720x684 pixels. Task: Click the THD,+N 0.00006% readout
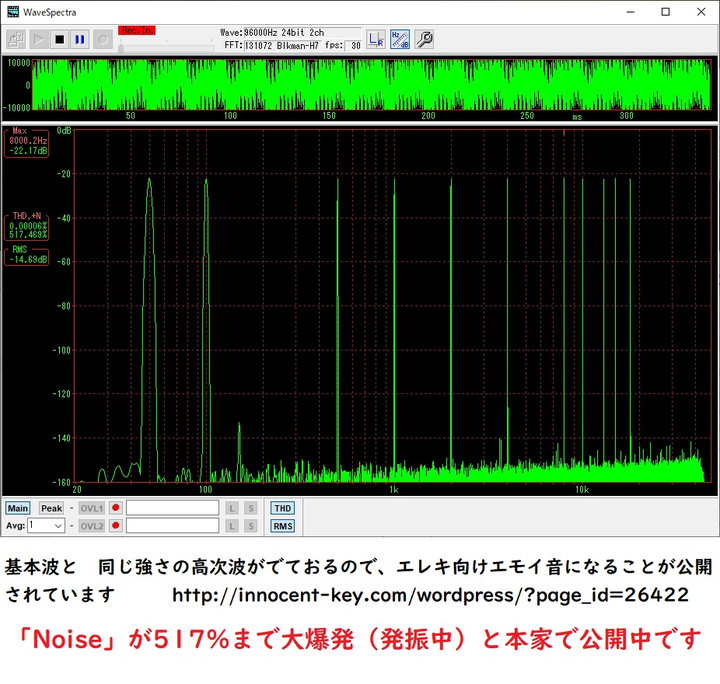point(27,226)
